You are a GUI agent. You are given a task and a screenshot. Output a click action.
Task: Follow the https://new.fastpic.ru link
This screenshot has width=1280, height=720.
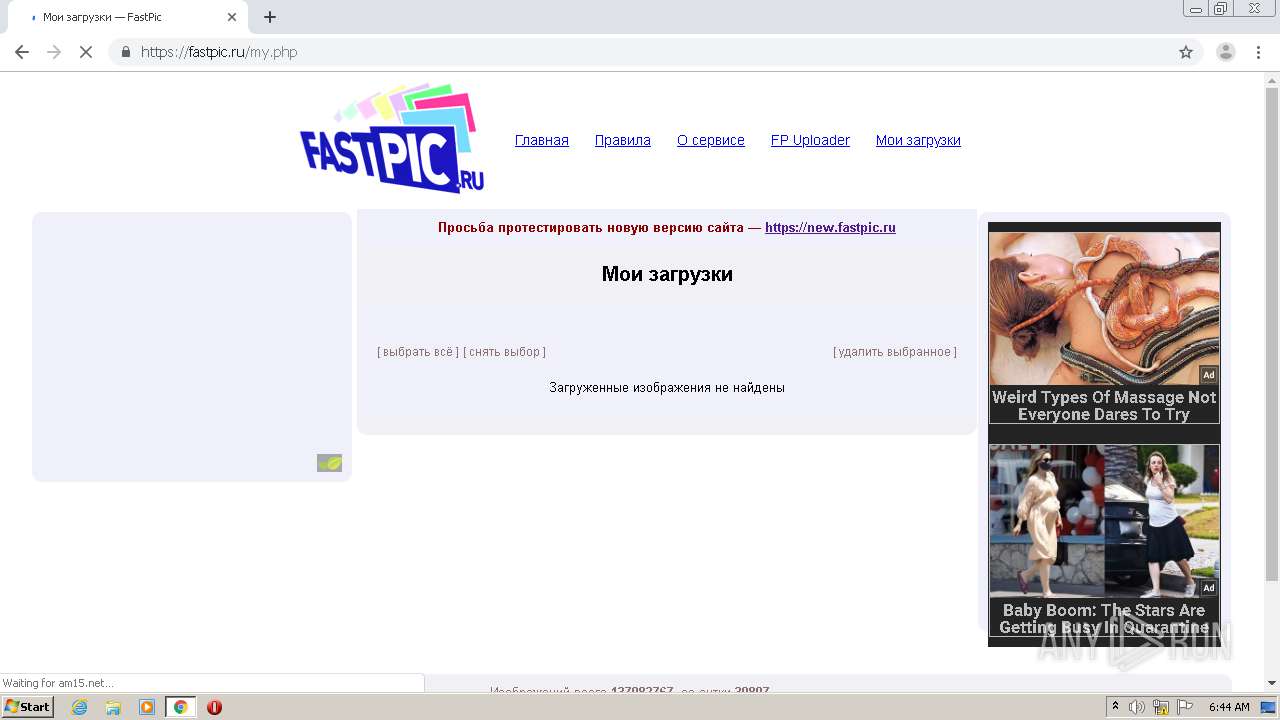click(830, 227)
